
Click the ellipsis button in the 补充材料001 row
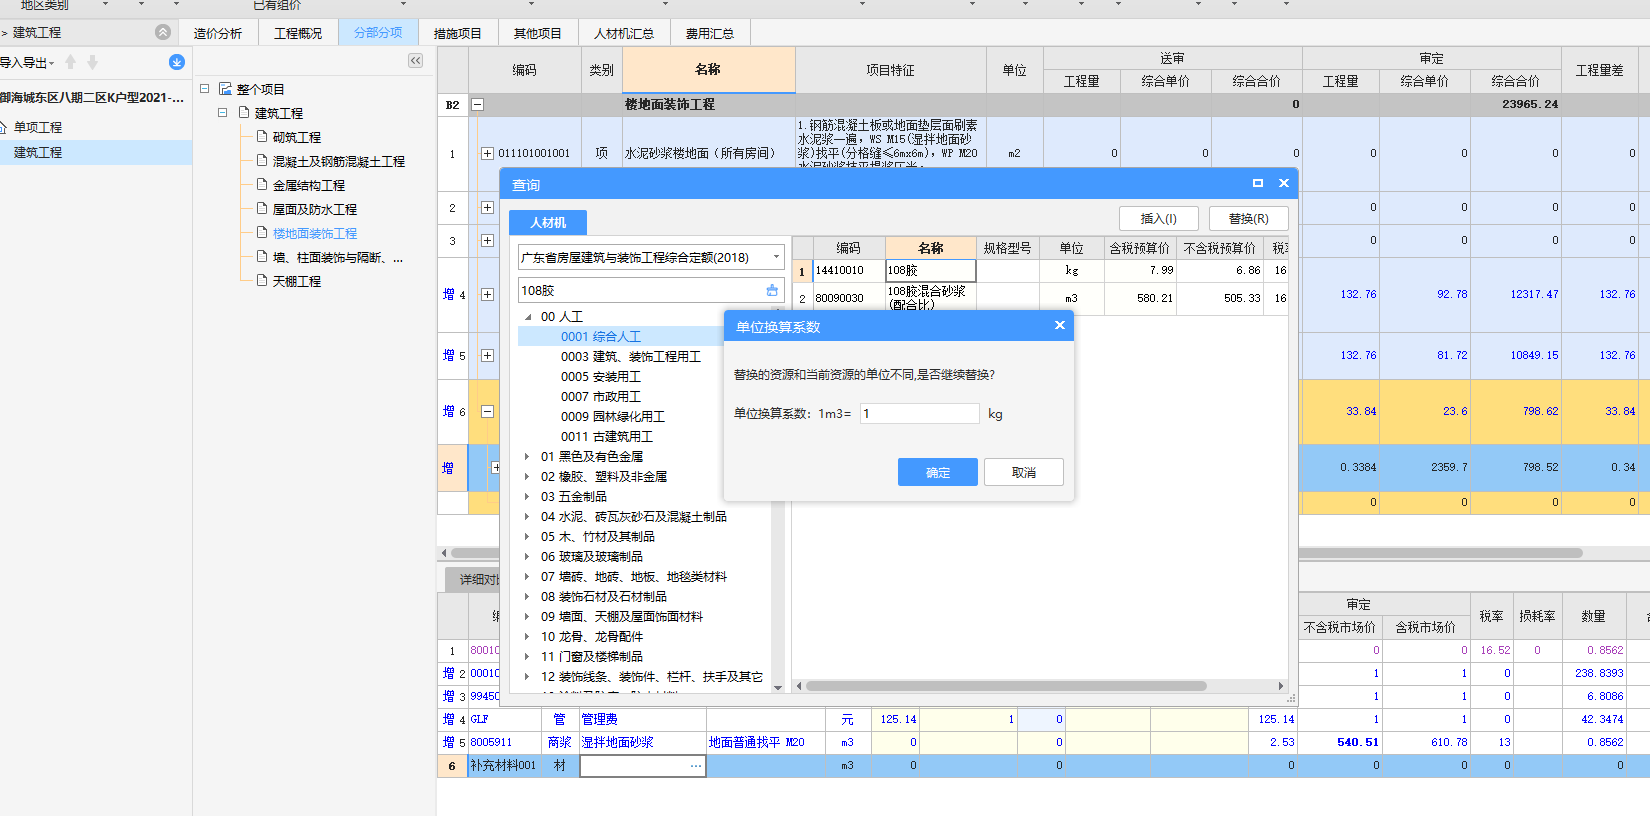(695, 766)
